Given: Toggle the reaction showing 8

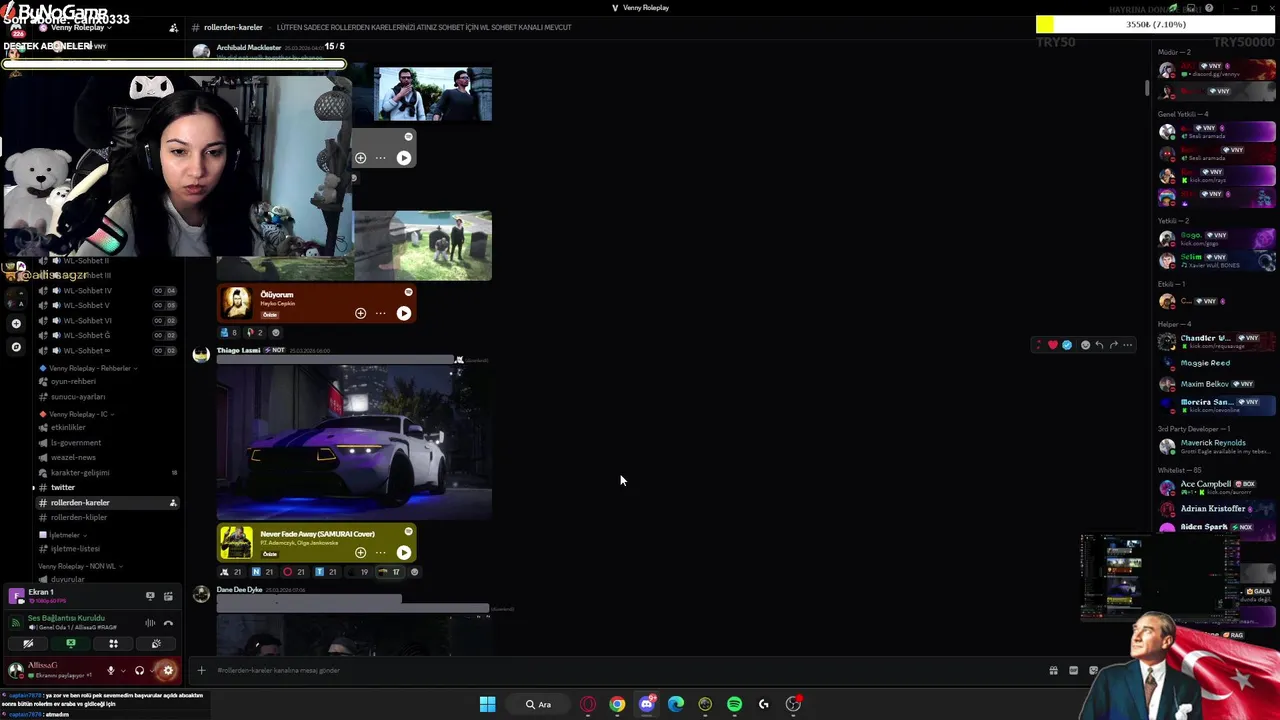Looking at the screenshot, I should (229, 332).
